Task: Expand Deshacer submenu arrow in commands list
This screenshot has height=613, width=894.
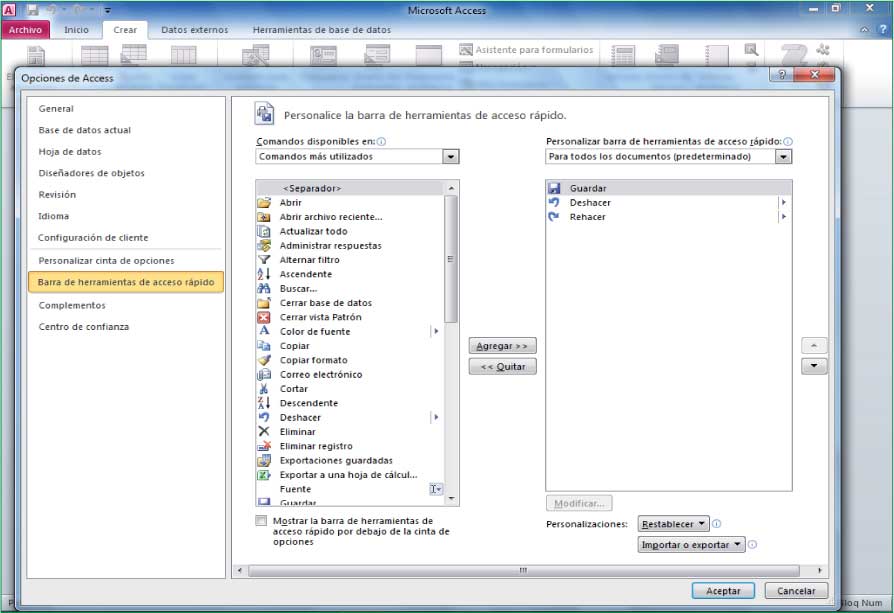Action: click(x=436, y=417)
